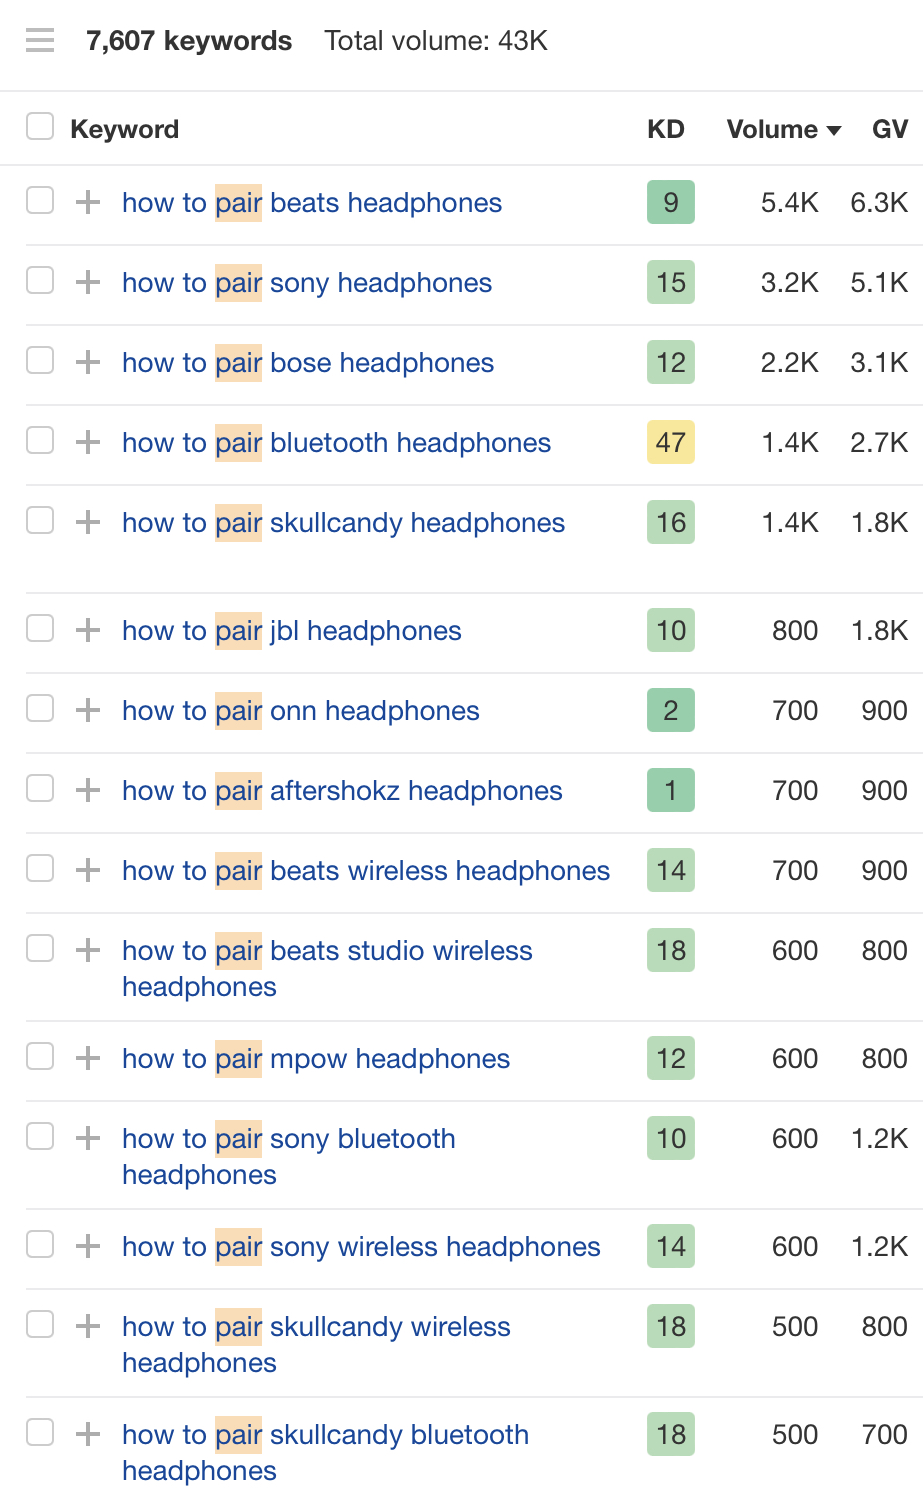Screen dimensions: 923x1496
Task: Sort by the KD column header
Action: [x=665, y=129]
